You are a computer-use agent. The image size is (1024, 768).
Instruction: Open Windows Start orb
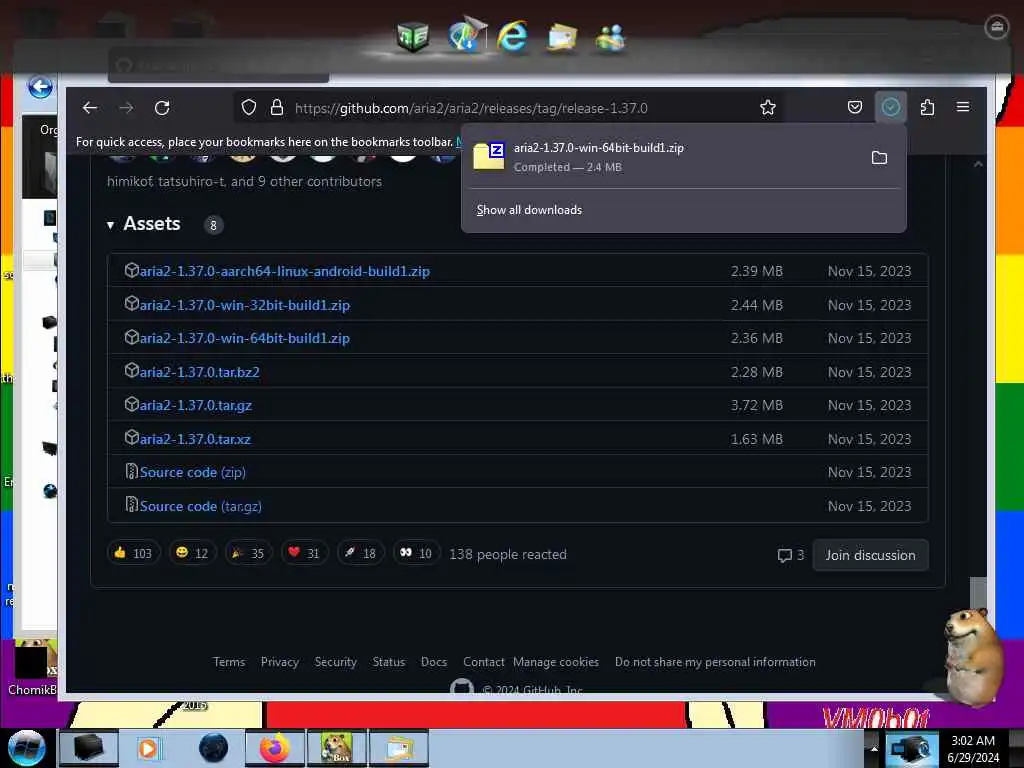[26, 748]
